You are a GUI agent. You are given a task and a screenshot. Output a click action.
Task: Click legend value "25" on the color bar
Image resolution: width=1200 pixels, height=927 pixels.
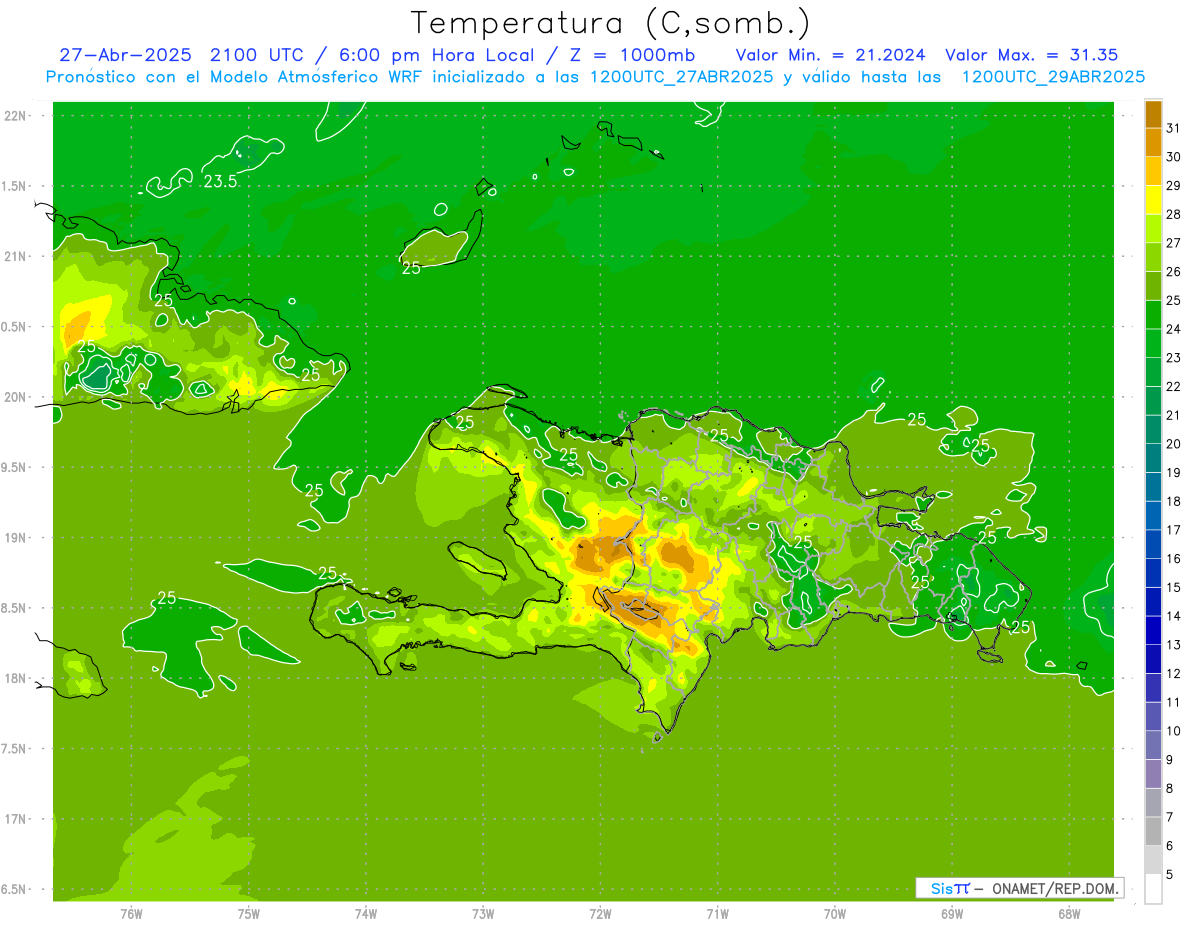coord(1173,300)
